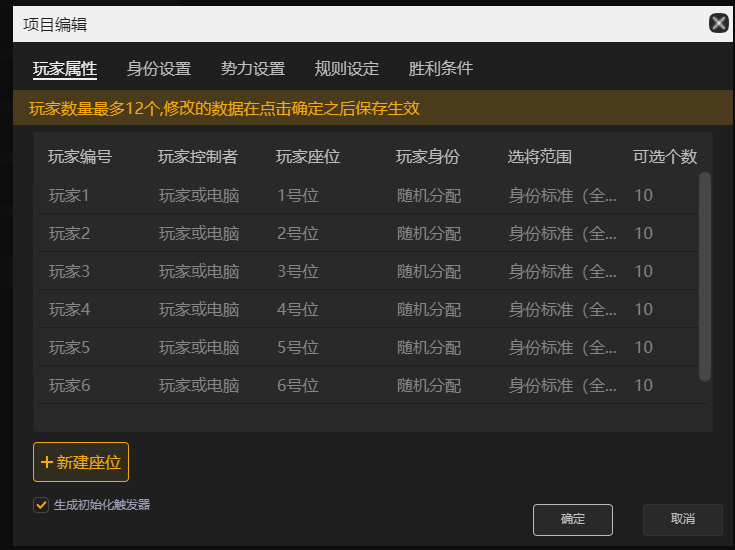Click the 2号位 seat cell

(298, 233)
